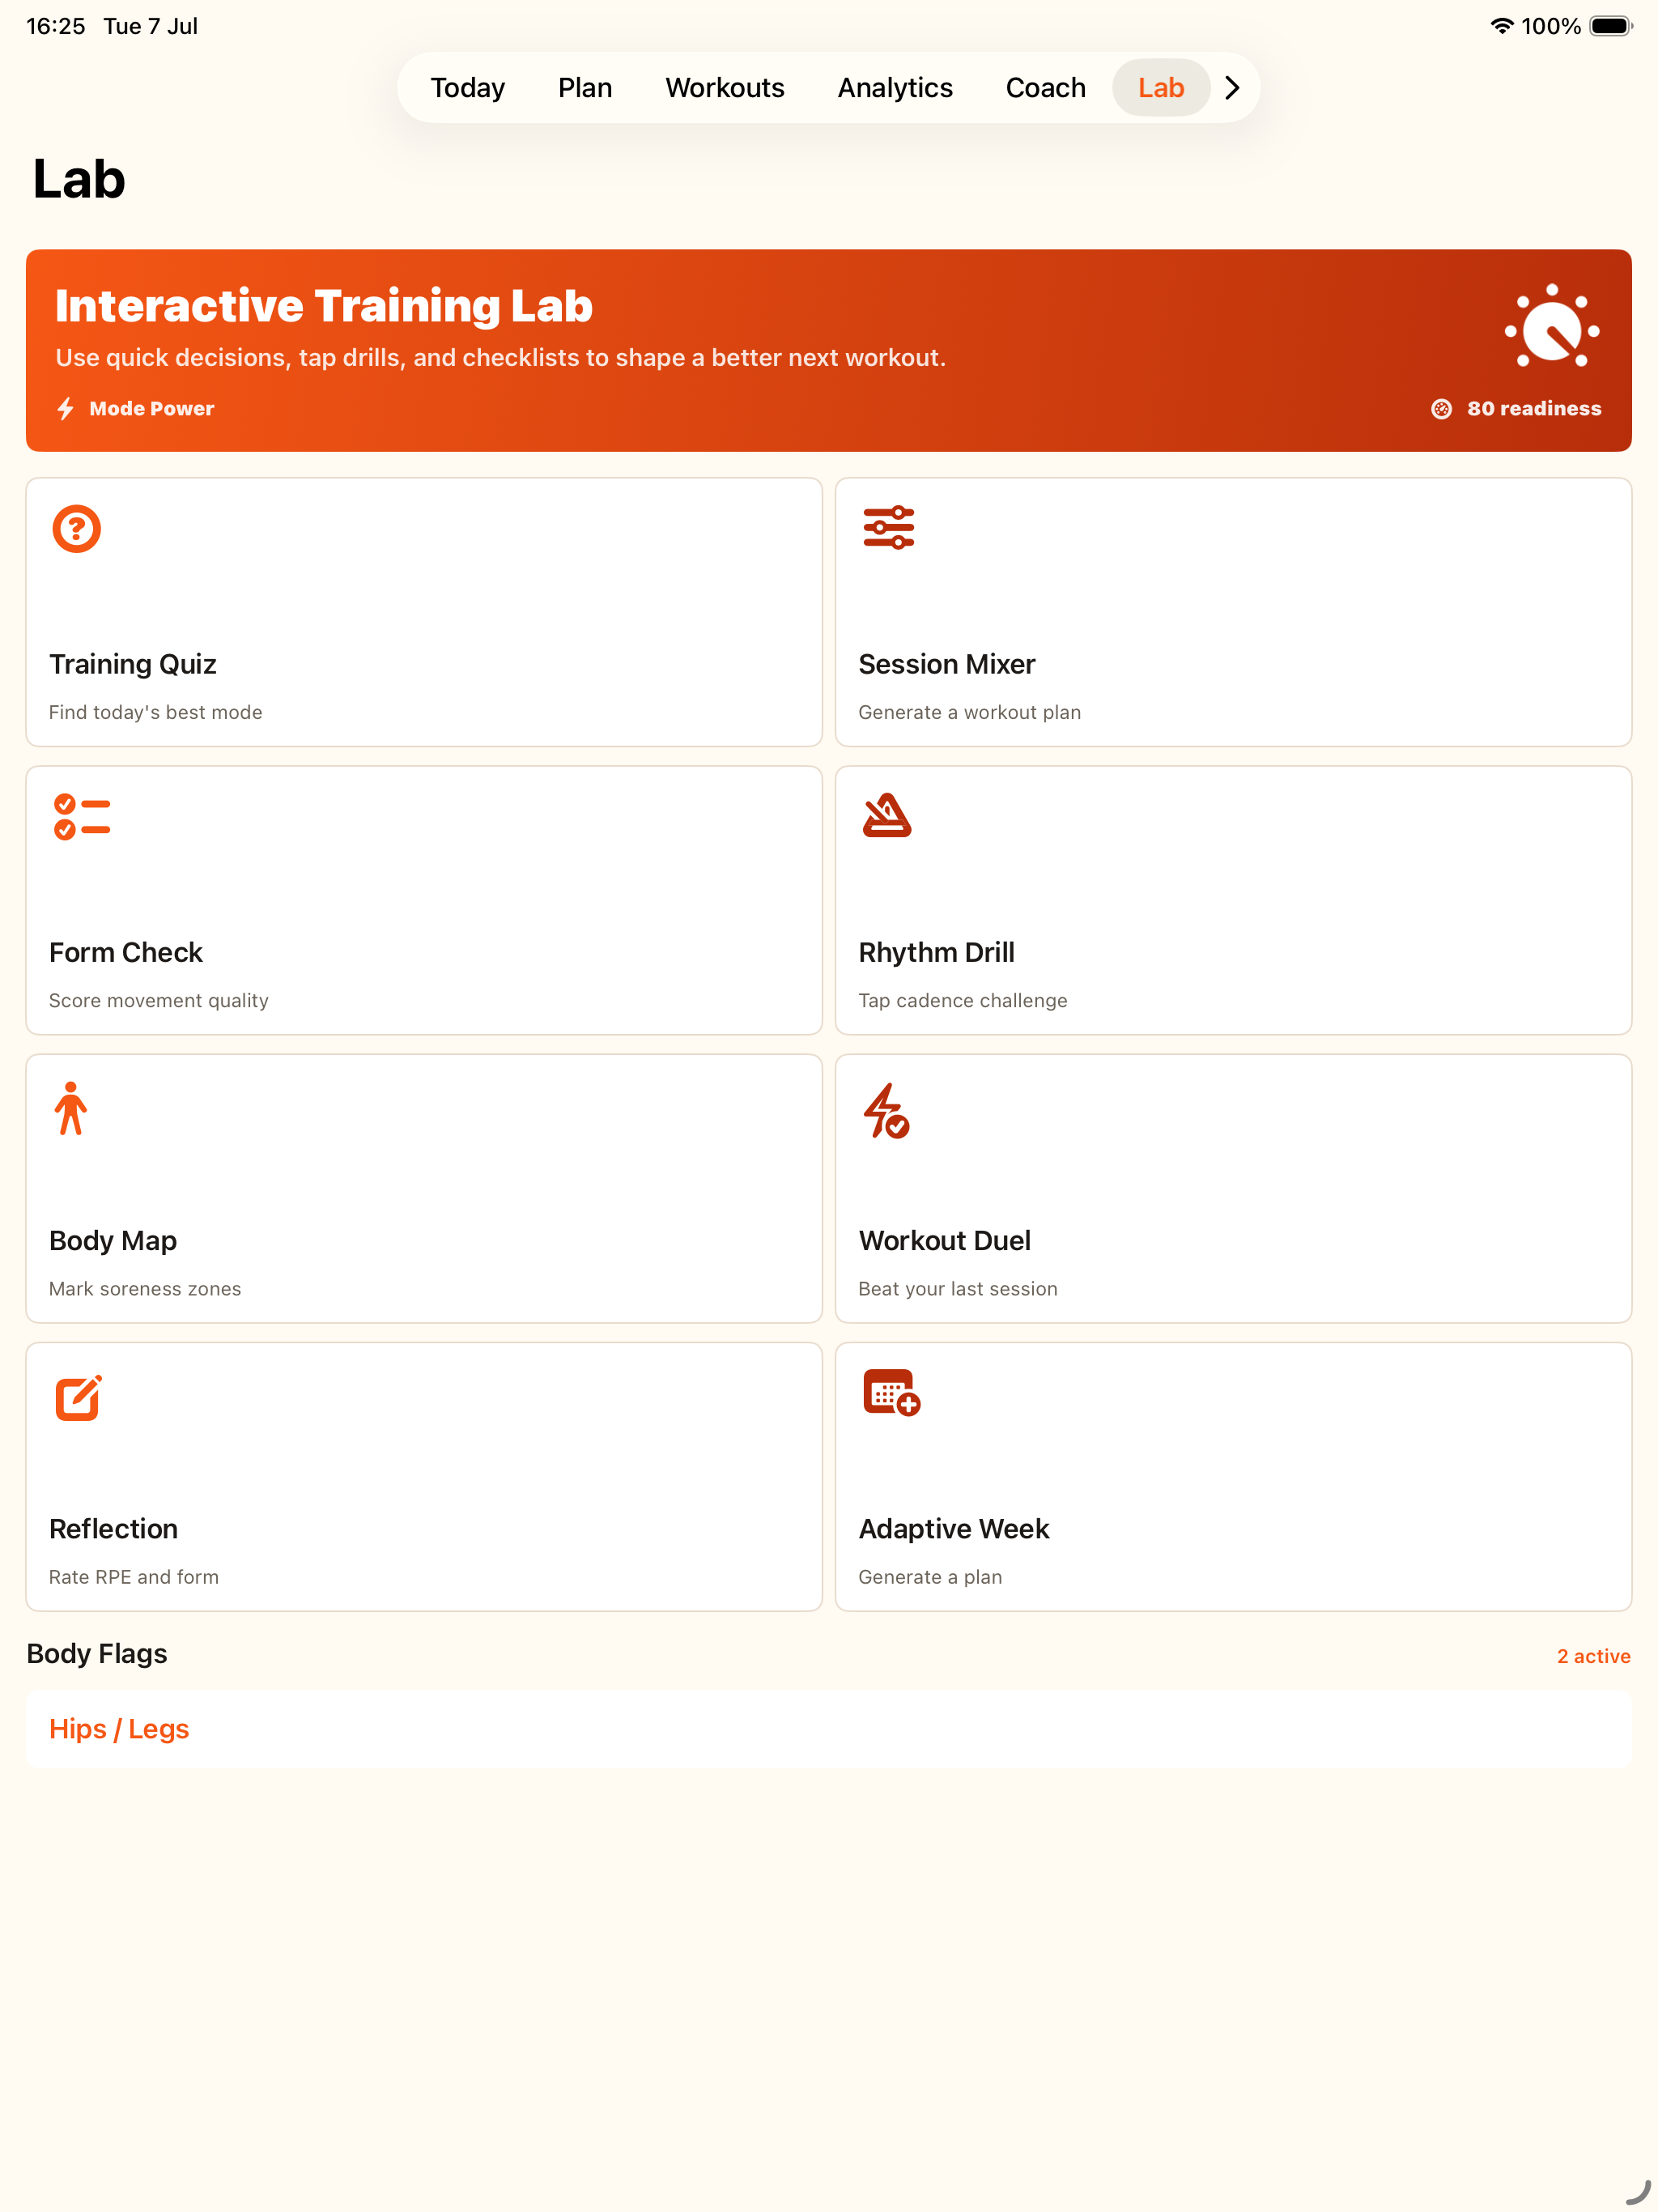The height and width of the screenshot is (2212, 1658).
Task: Click the Form Check checklist icon
Action: click(x=82, y=817)
